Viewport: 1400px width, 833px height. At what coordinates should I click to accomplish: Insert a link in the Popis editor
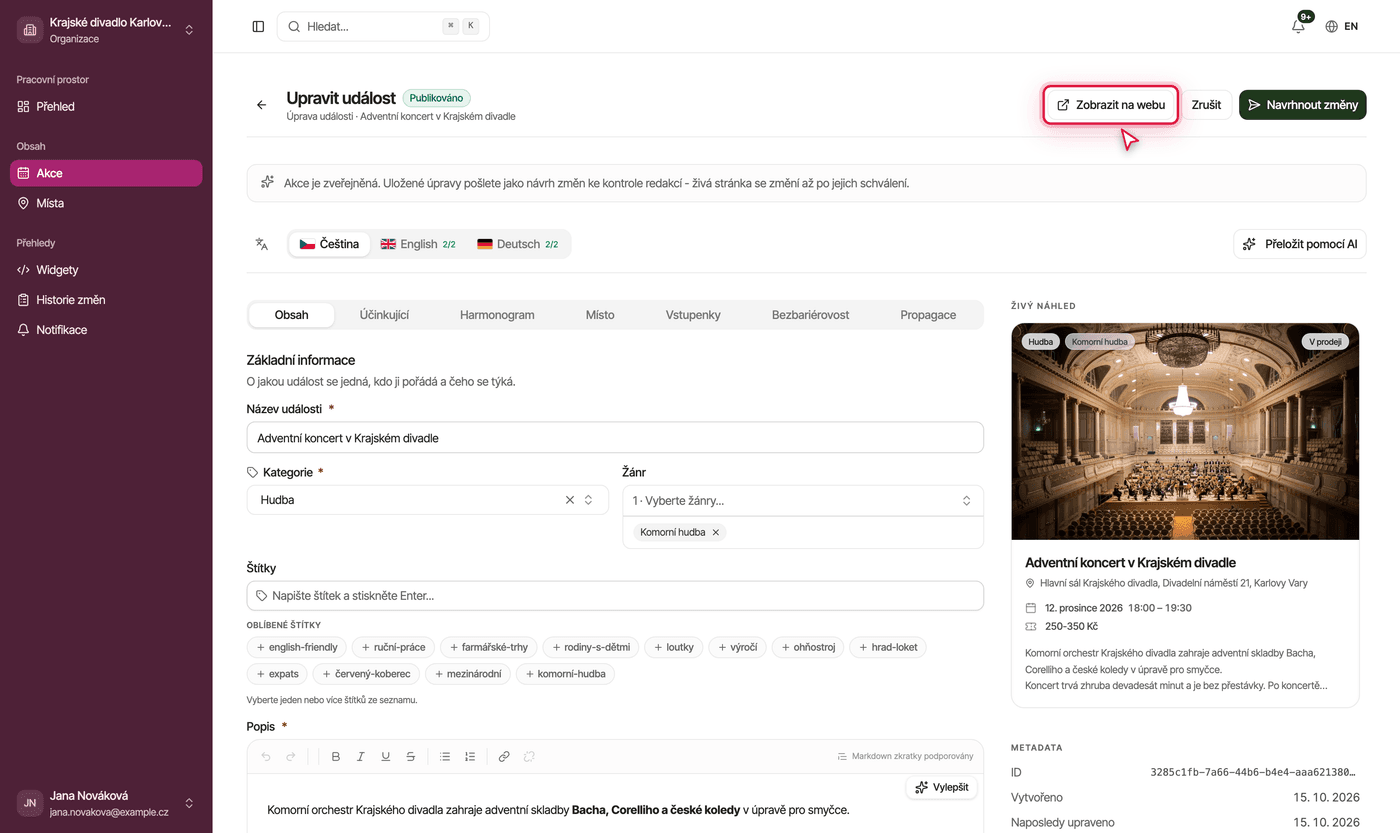click(504, 757)
